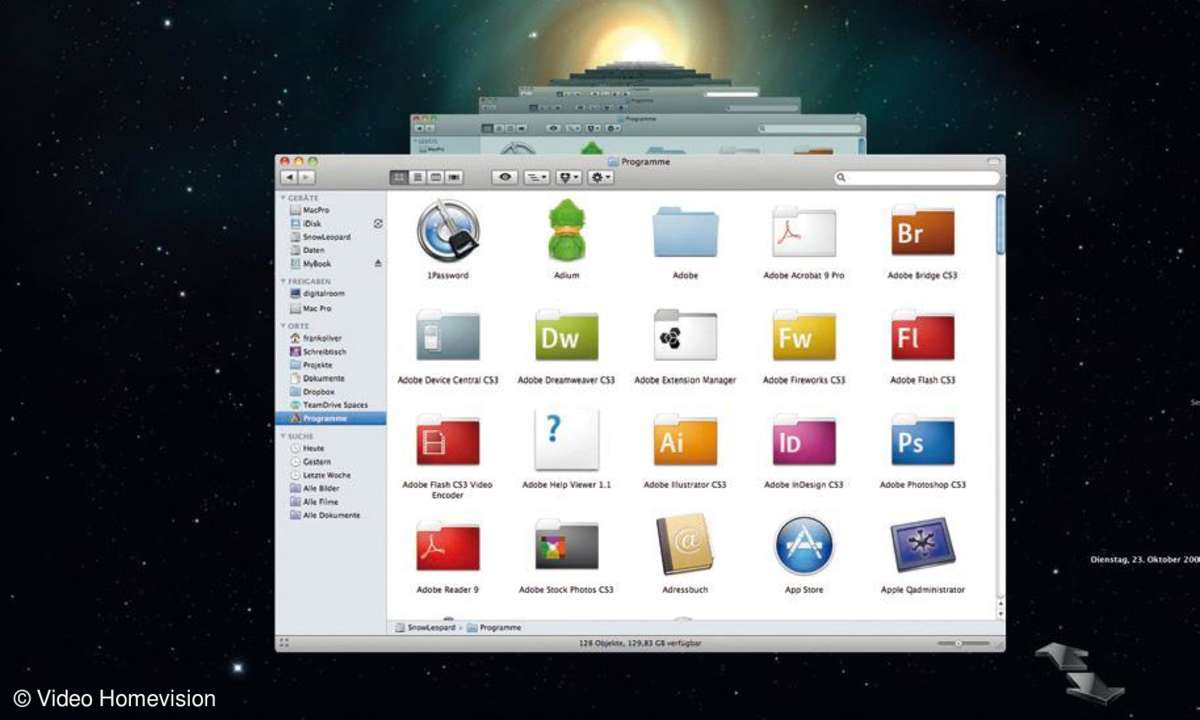
Task: Select the Adobe Flash CS3 folder
Action: pos(922,336)
